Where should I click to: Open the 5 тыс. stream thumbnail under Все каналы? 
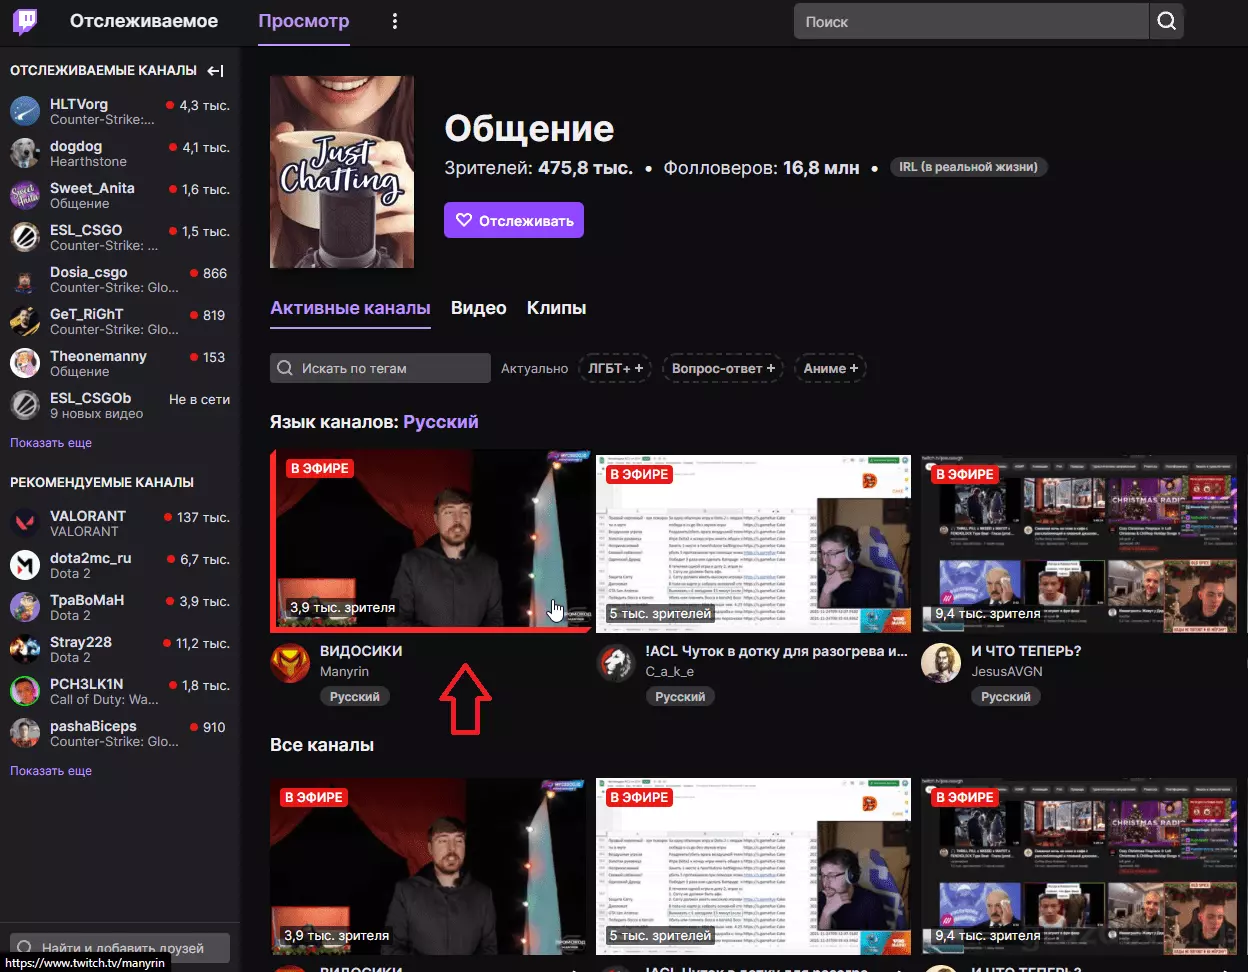[753, 866]
